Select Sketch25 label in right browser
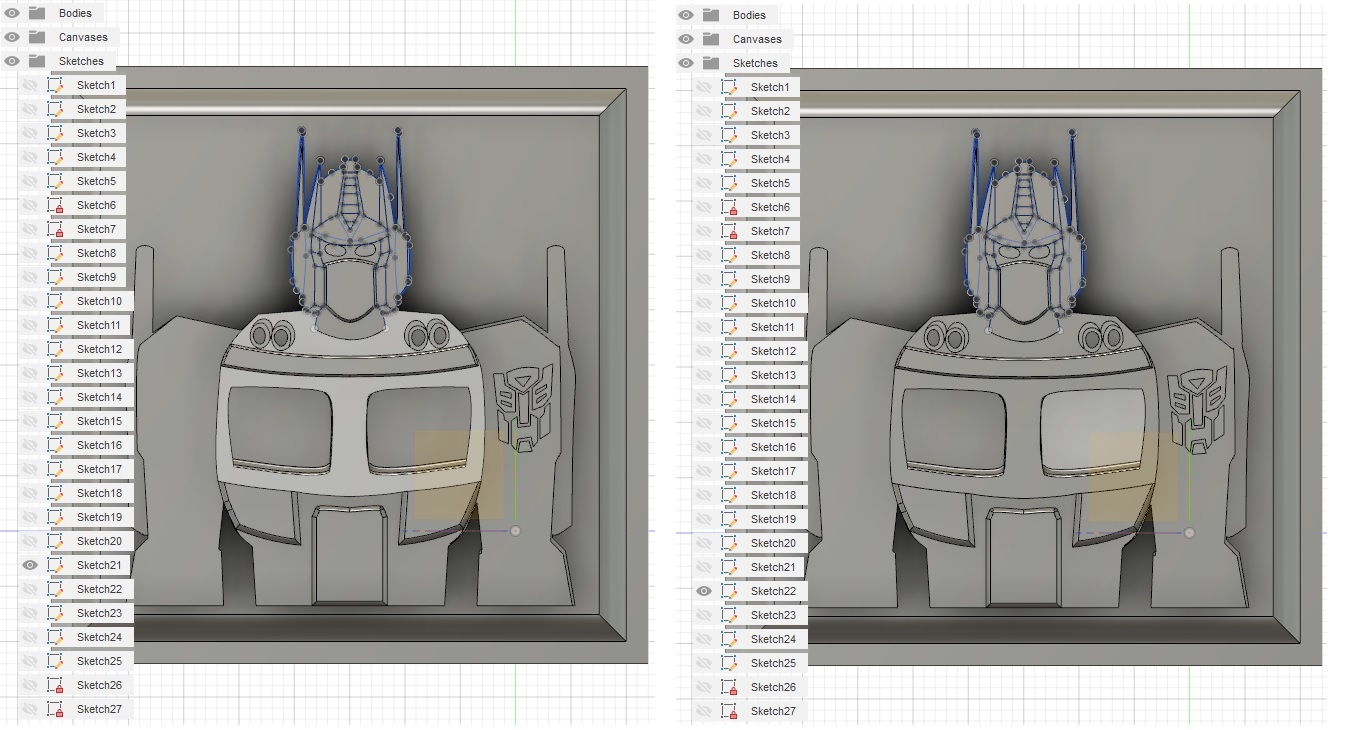Screen dimensions: 1360x730 773,663
